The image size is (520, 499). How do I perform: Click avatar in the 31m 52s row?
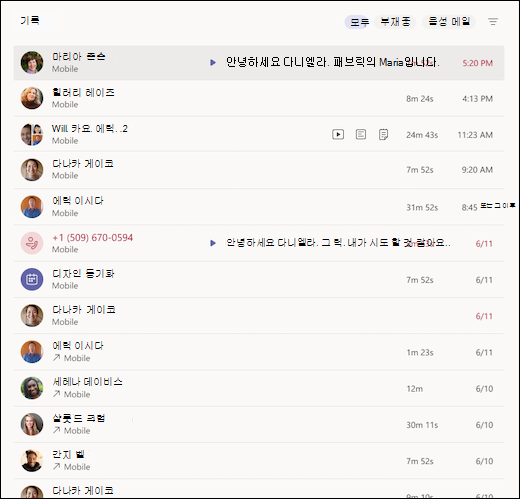[32, 207]
